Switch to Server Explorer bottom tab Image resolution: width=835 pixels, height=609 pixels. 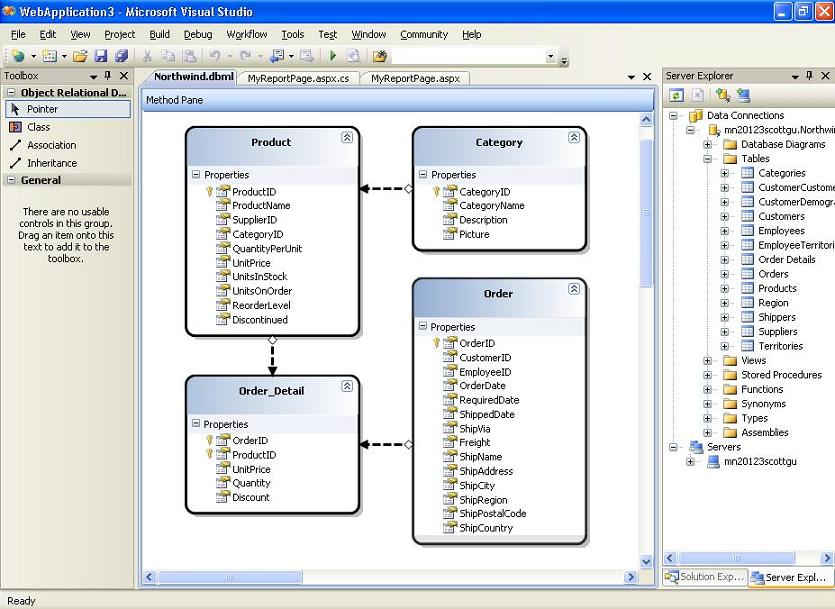coord(791,577)
